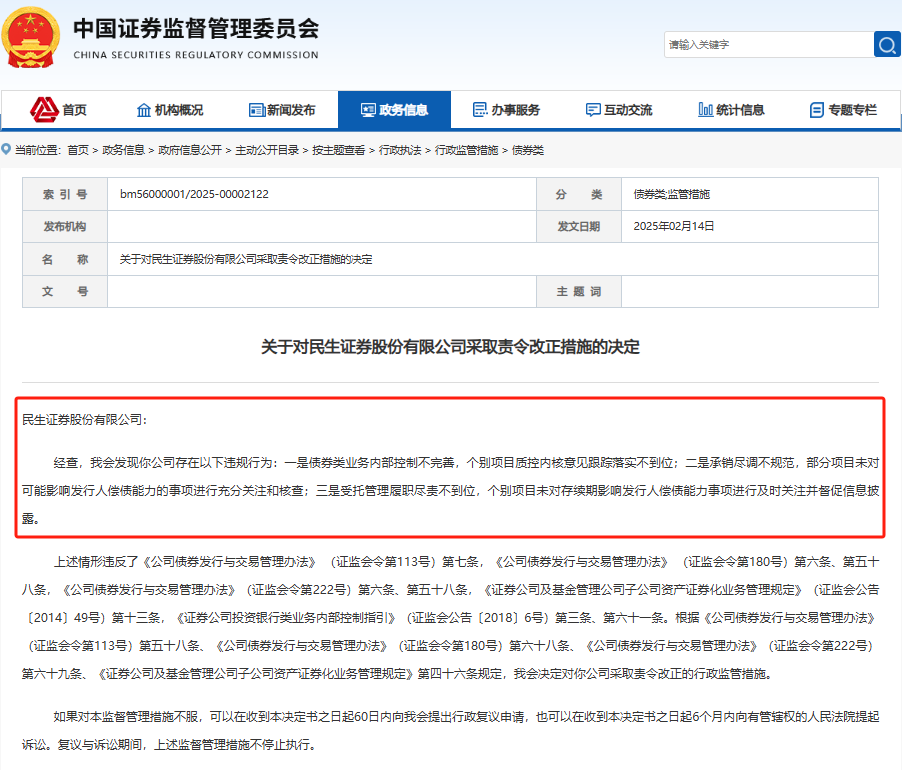Click the 名称 table label
This screenshot has height=770, width=902.
pos(65,259)
